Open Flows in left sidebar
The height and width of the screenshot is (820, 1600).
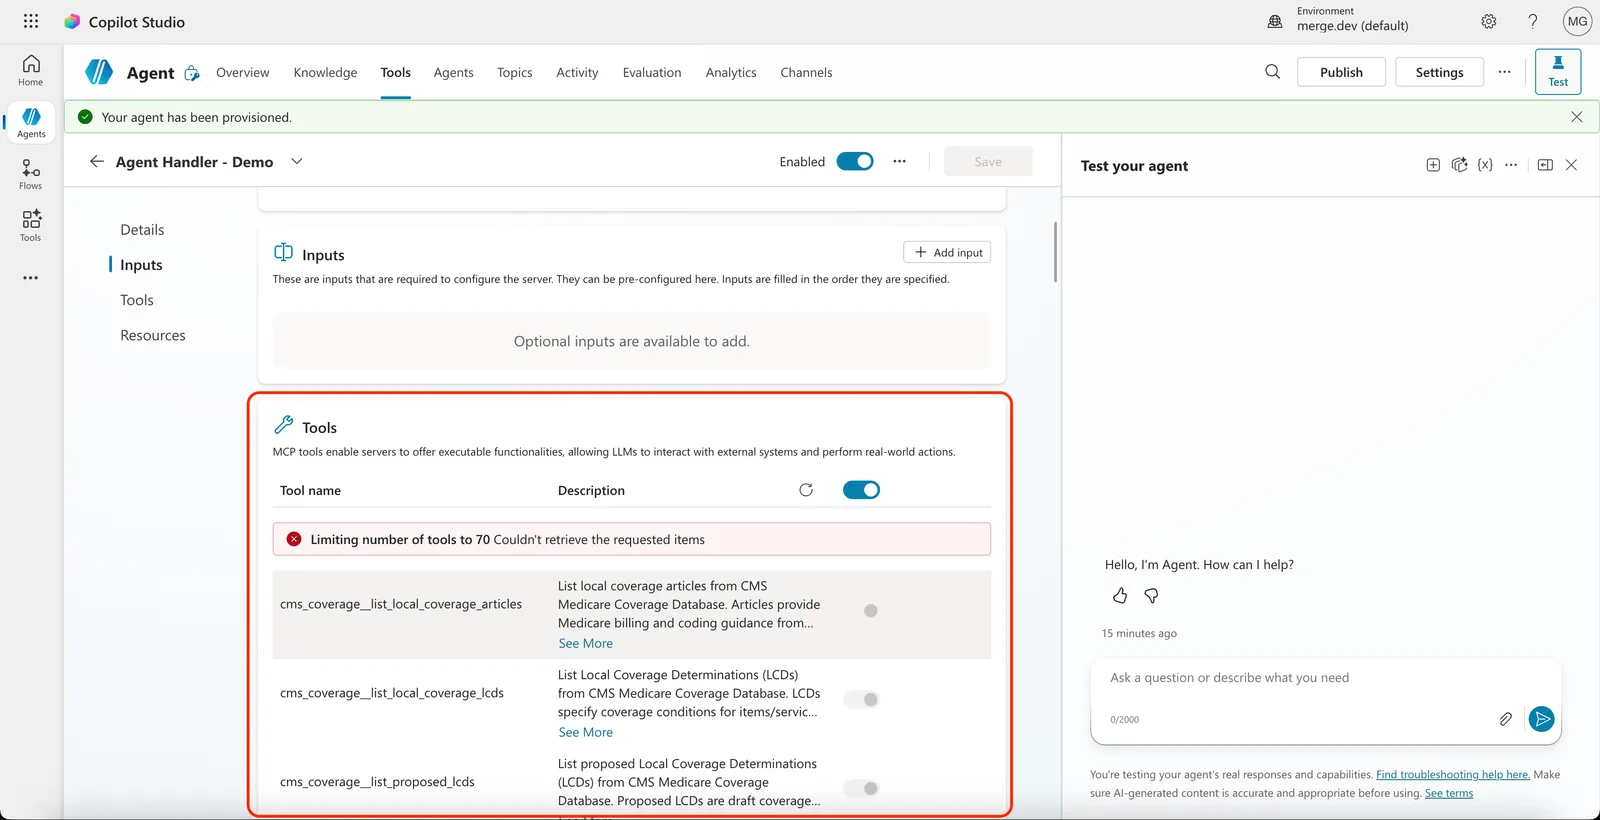tap(31, 174)
